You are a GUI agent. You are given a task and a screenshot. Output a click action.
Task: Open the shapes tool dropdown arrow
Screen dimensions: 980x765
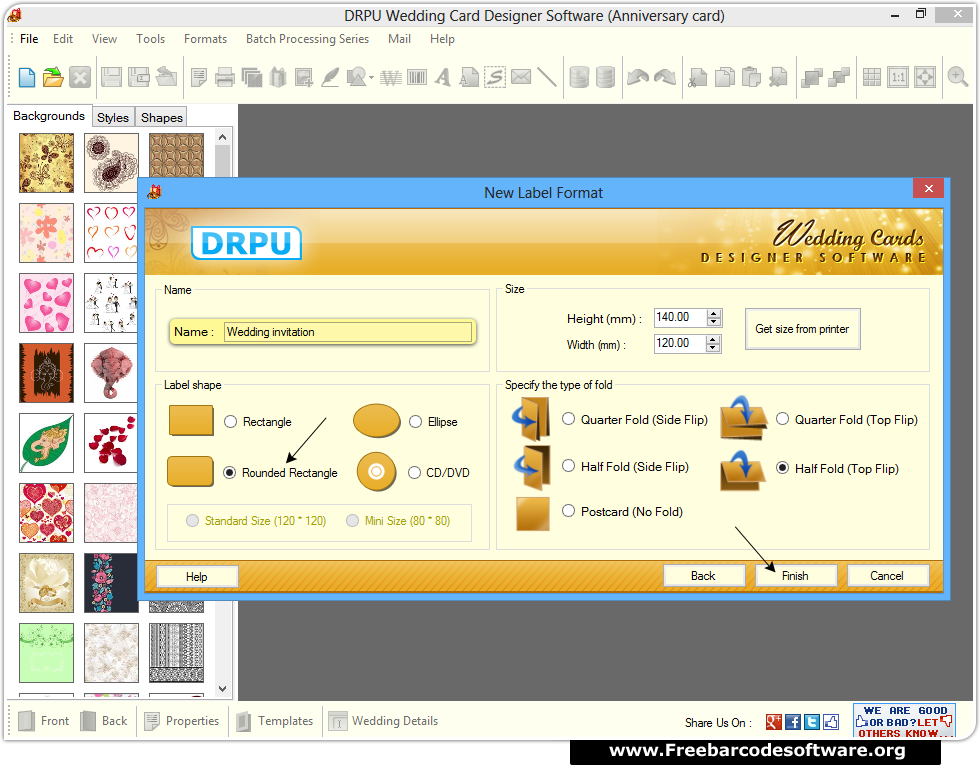[x=371, y=78]
